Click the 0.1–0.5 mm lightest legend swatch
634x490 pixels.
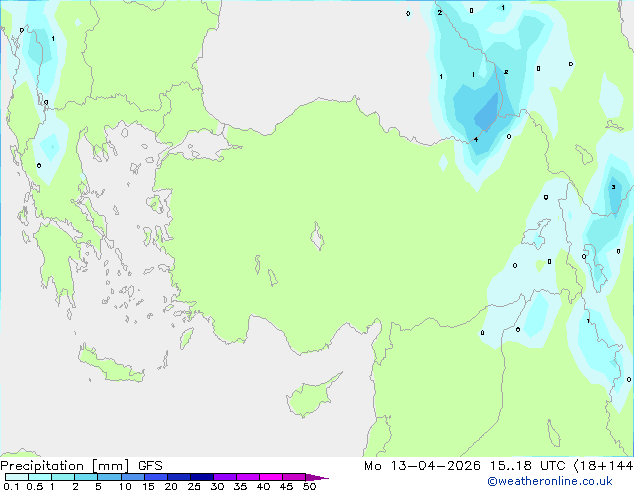click(17, 477)
